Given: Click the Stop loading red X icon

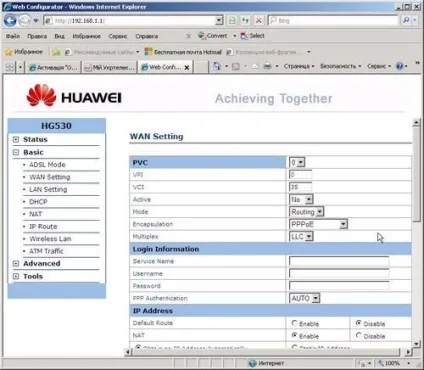Looking at the screenshot, I should 258,21.
